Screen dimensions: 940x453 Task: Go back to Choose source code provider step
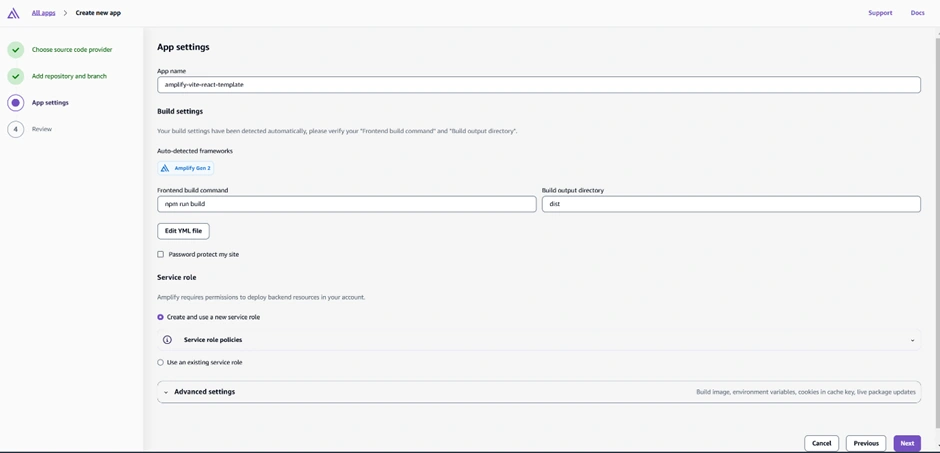point(72,50)
